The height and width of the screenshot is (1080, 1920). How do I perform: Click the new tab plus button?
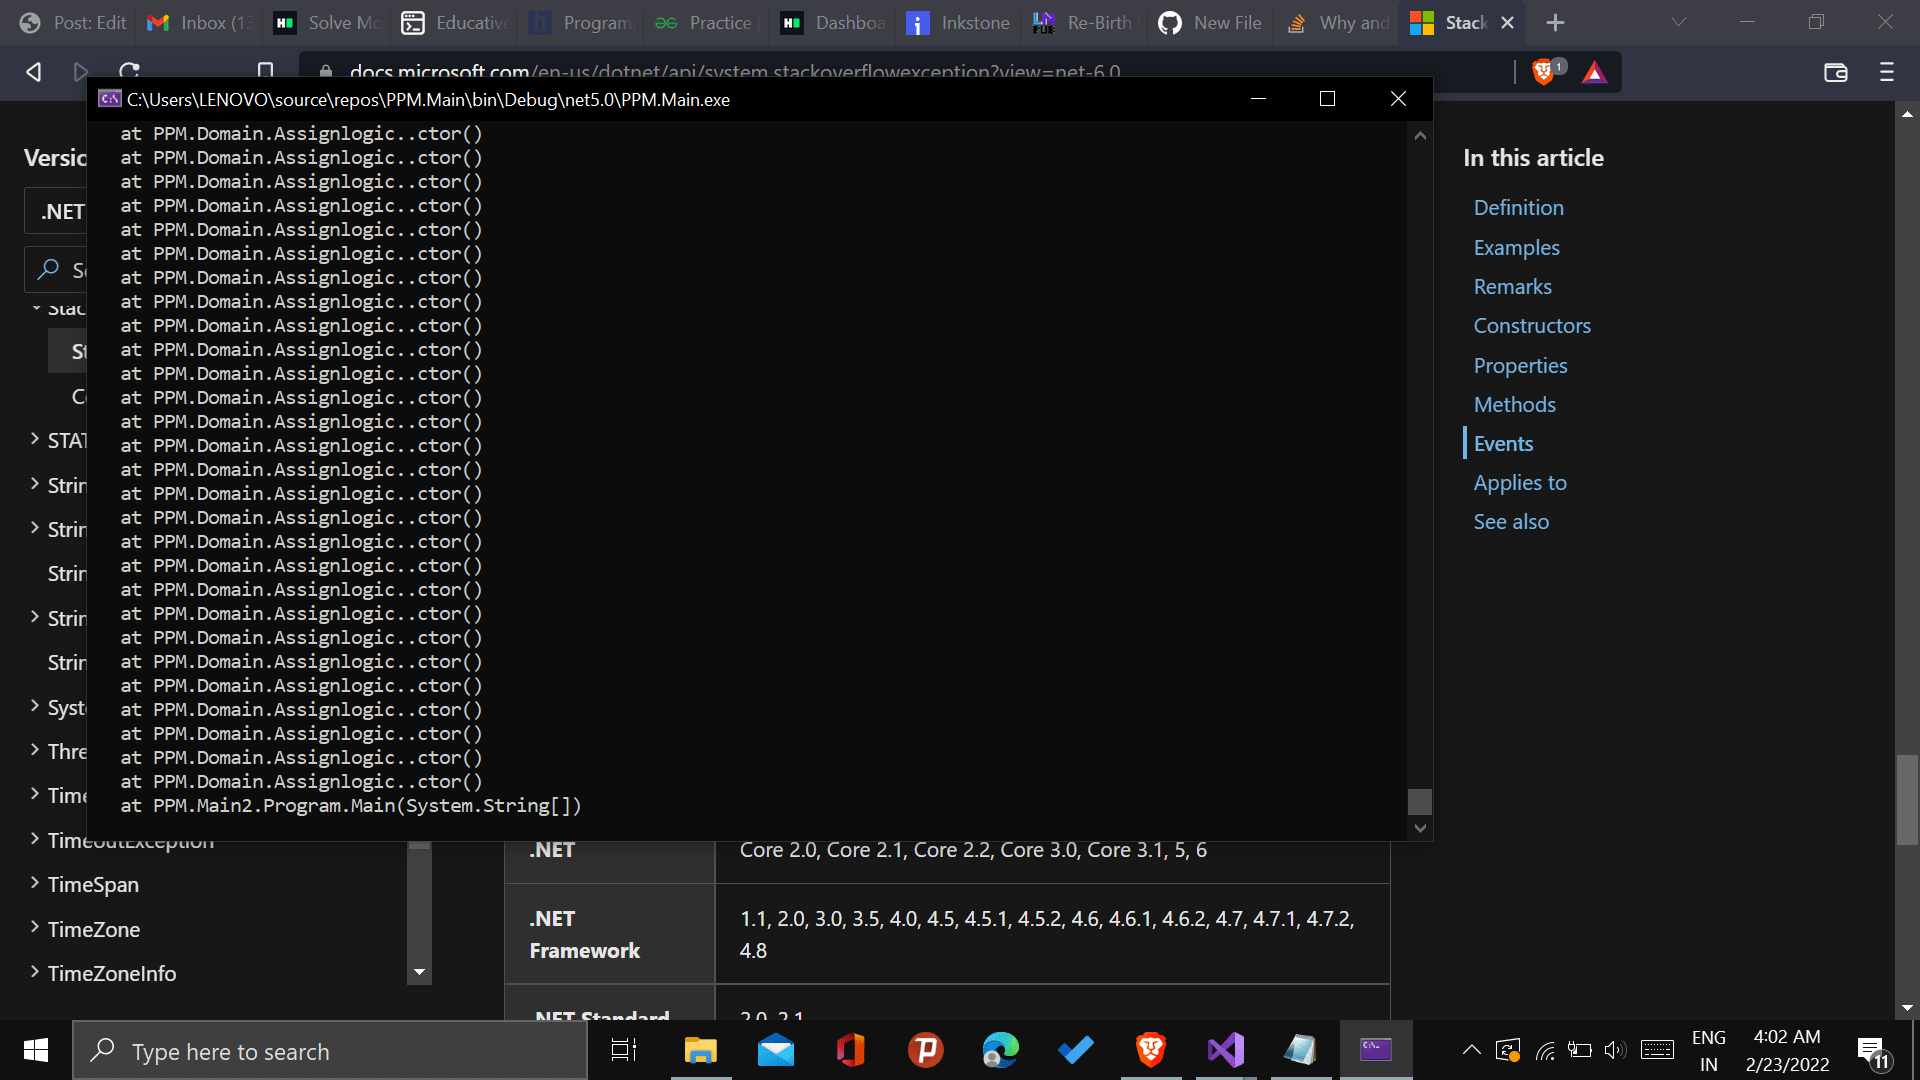(x=1555, y=22)
